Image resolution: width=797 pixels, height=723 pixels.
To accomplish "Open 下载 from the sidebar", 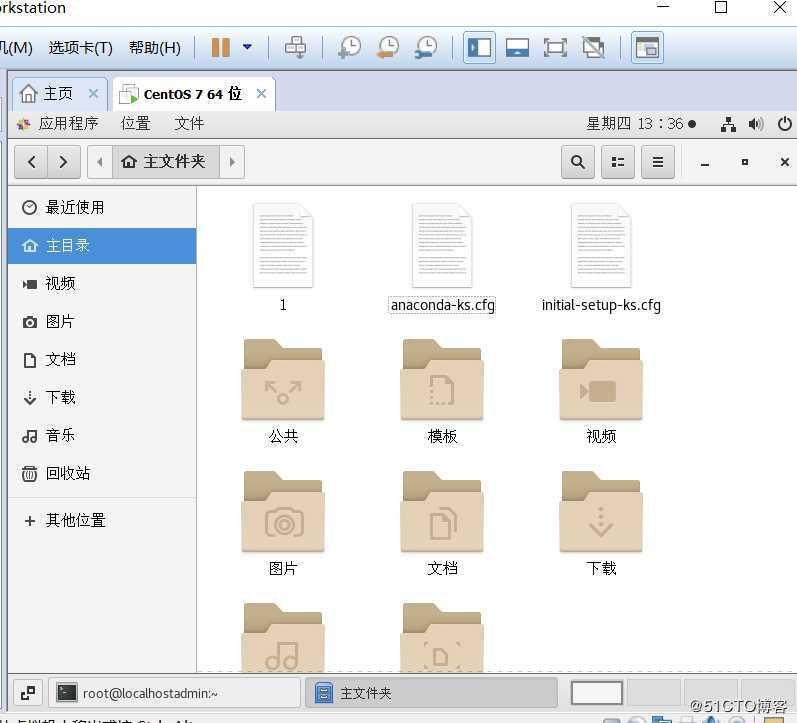I will click(102, 398).
